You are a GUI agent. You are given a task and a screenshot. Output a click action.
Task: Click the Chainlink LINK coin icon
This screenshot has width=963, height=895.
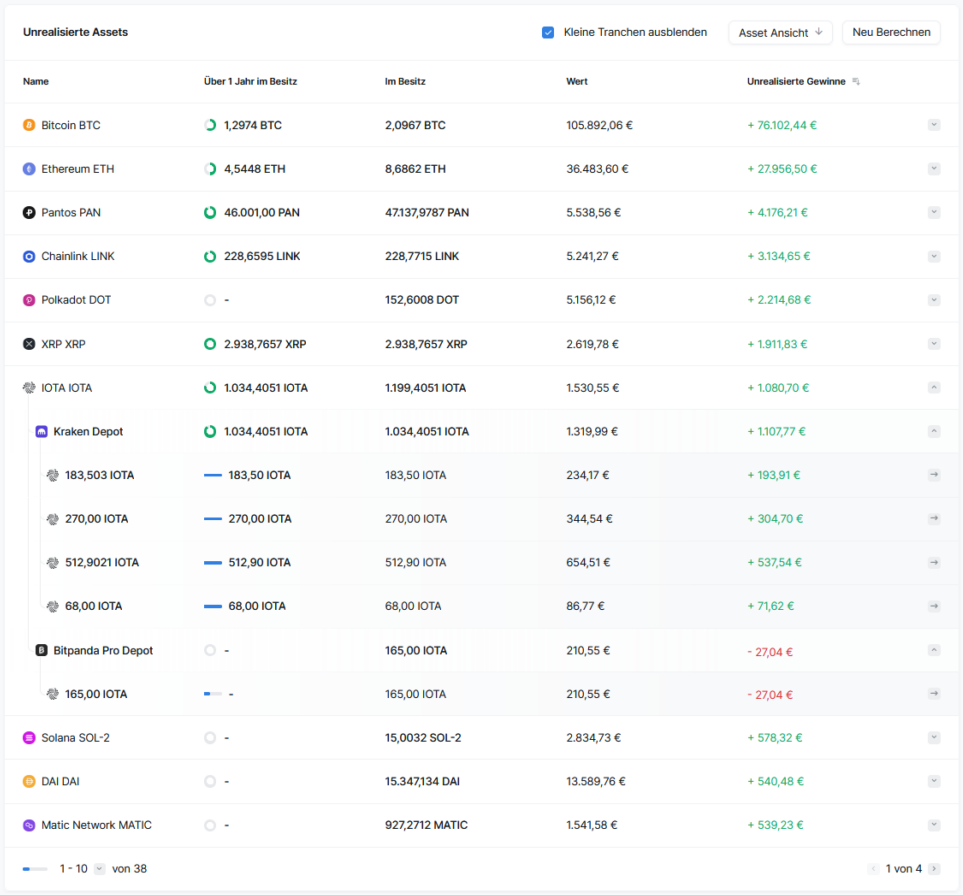pos(29,257)
